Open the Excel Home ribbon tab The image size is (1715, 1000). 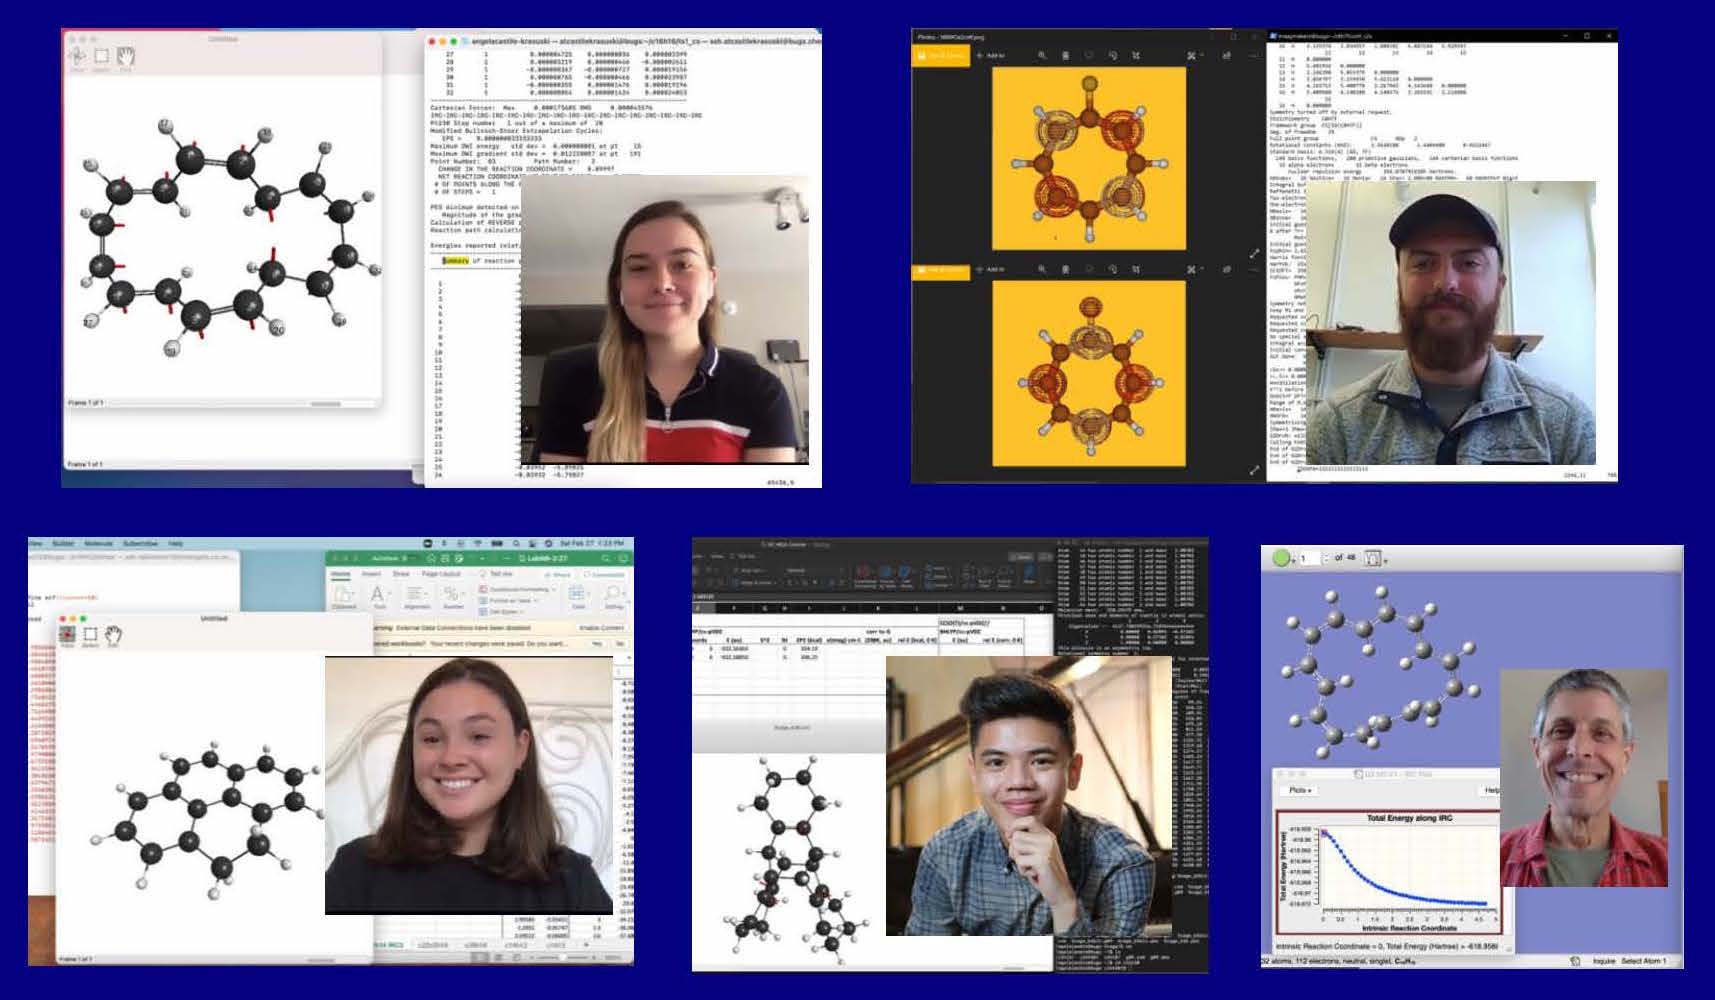(x=340, y=574)
